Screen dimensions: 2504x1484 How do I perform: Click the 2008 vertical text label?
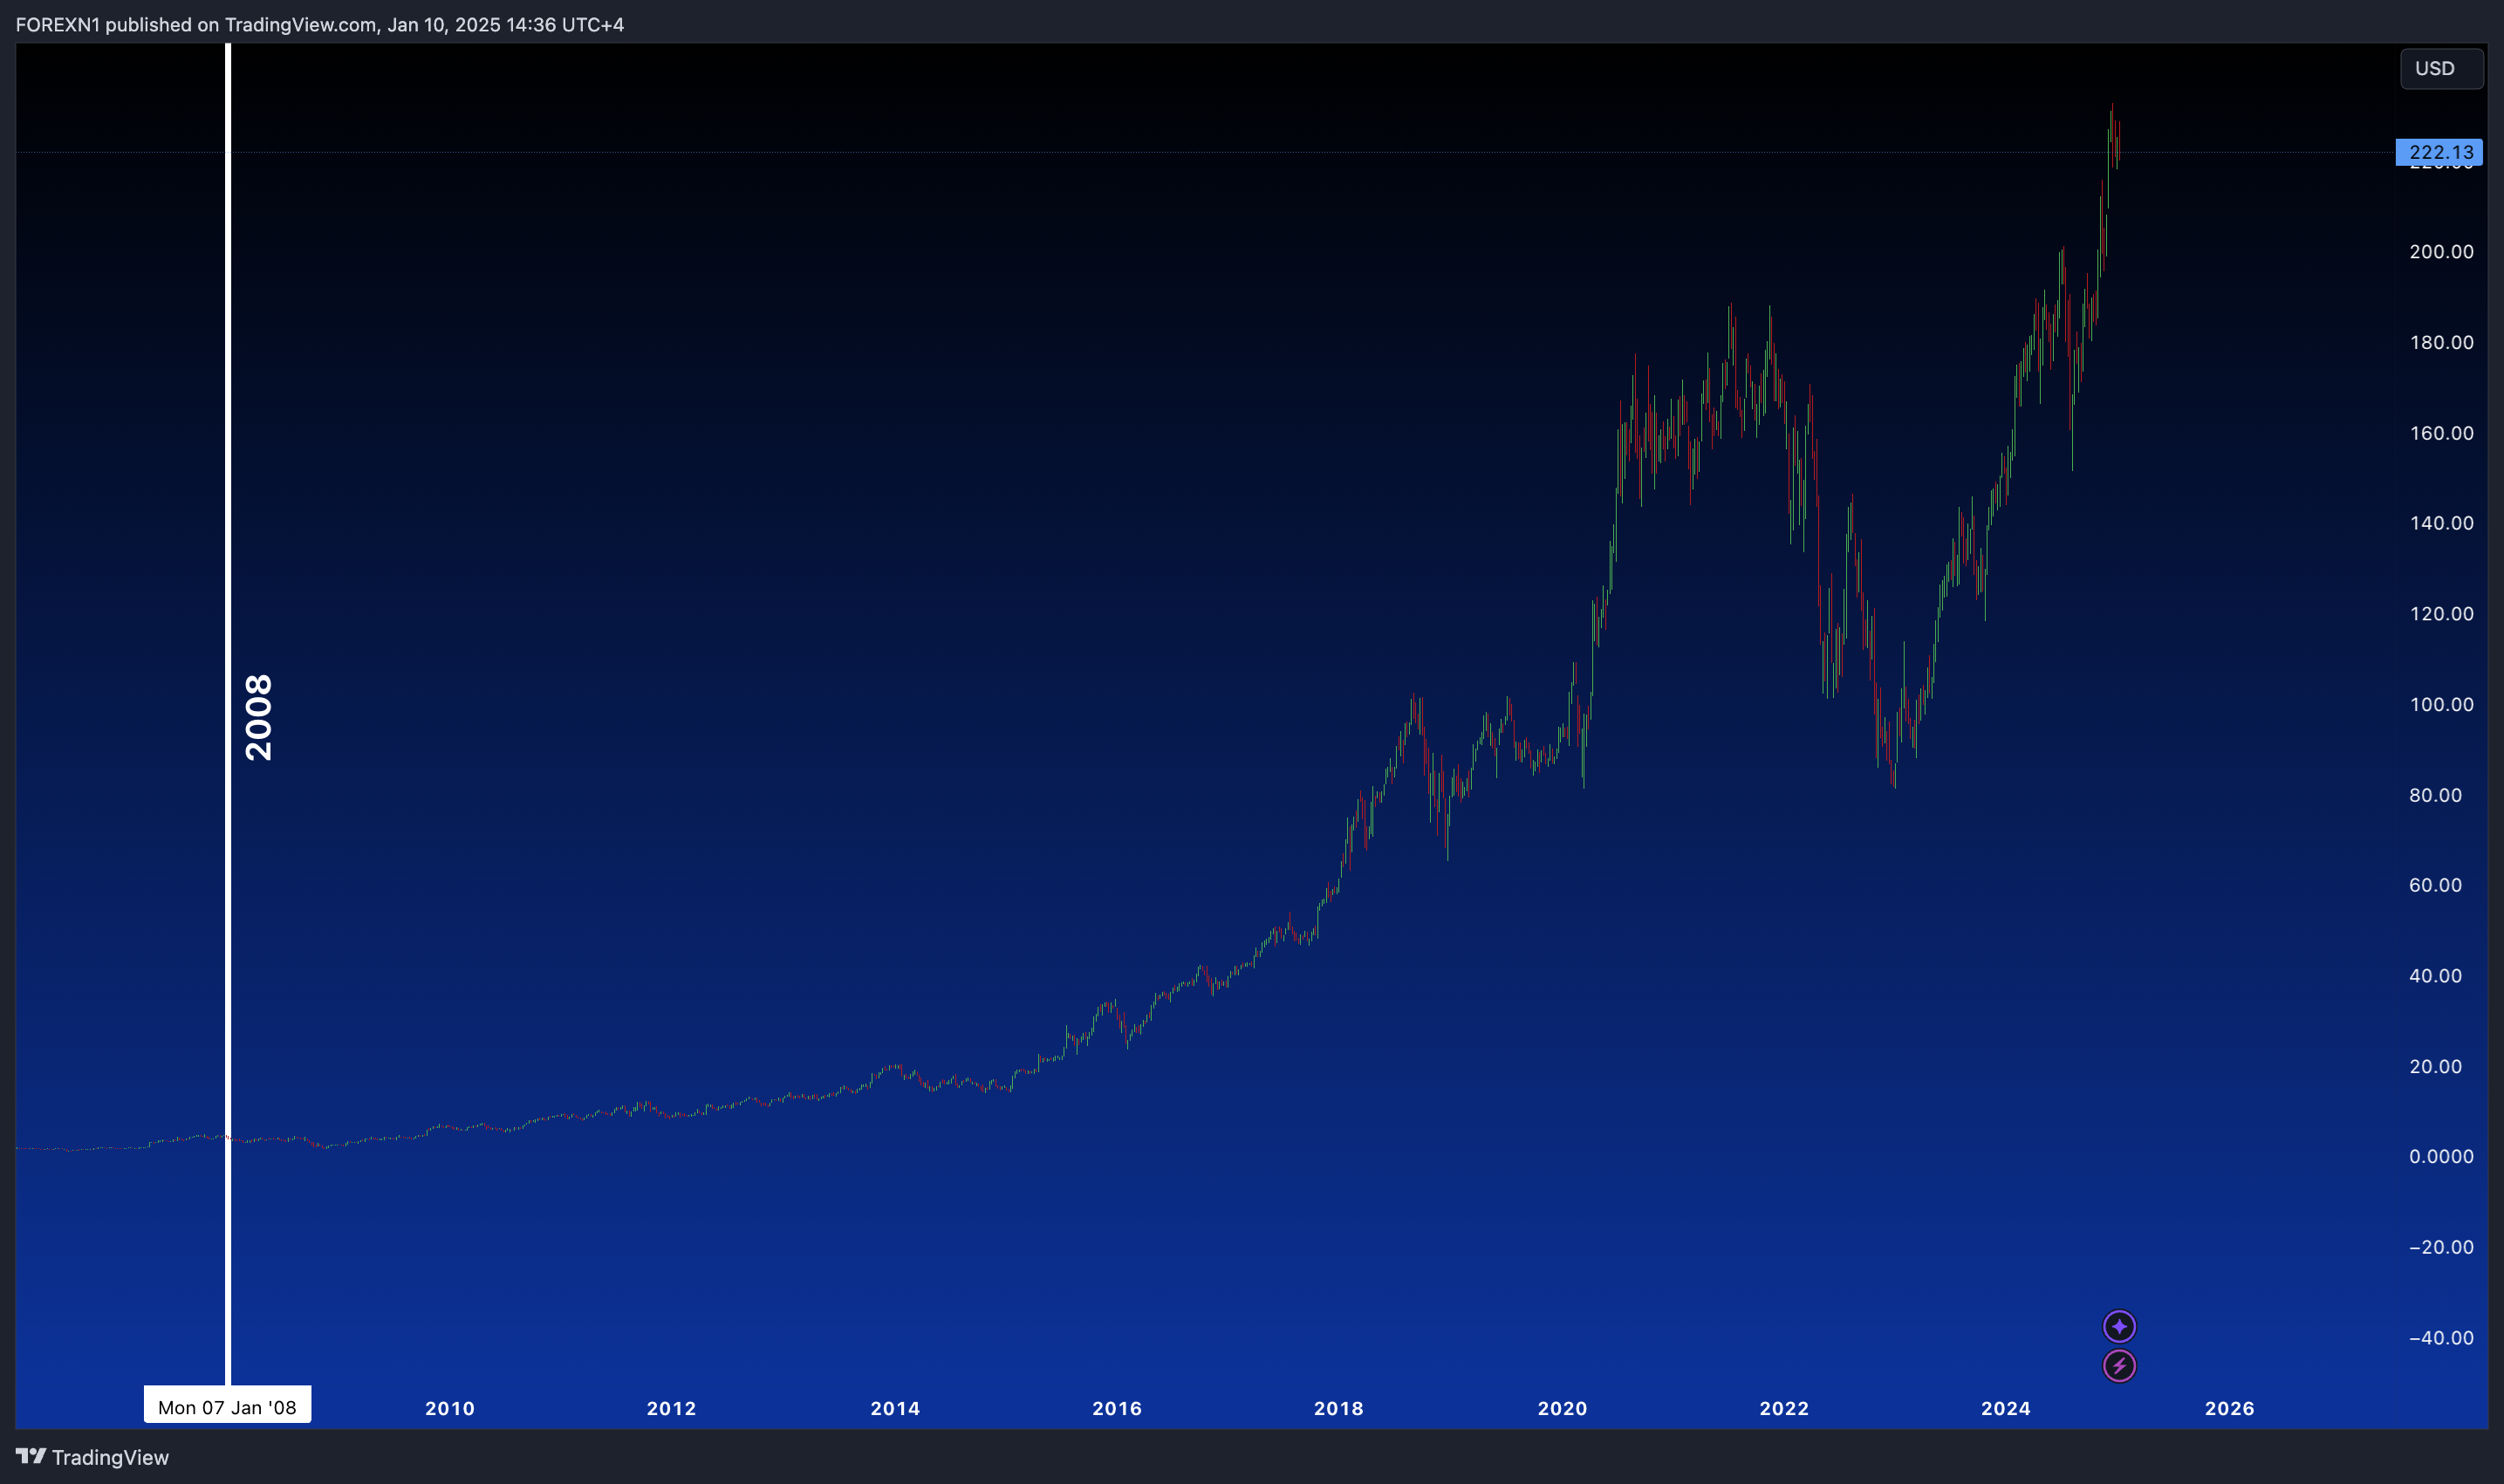258,717
